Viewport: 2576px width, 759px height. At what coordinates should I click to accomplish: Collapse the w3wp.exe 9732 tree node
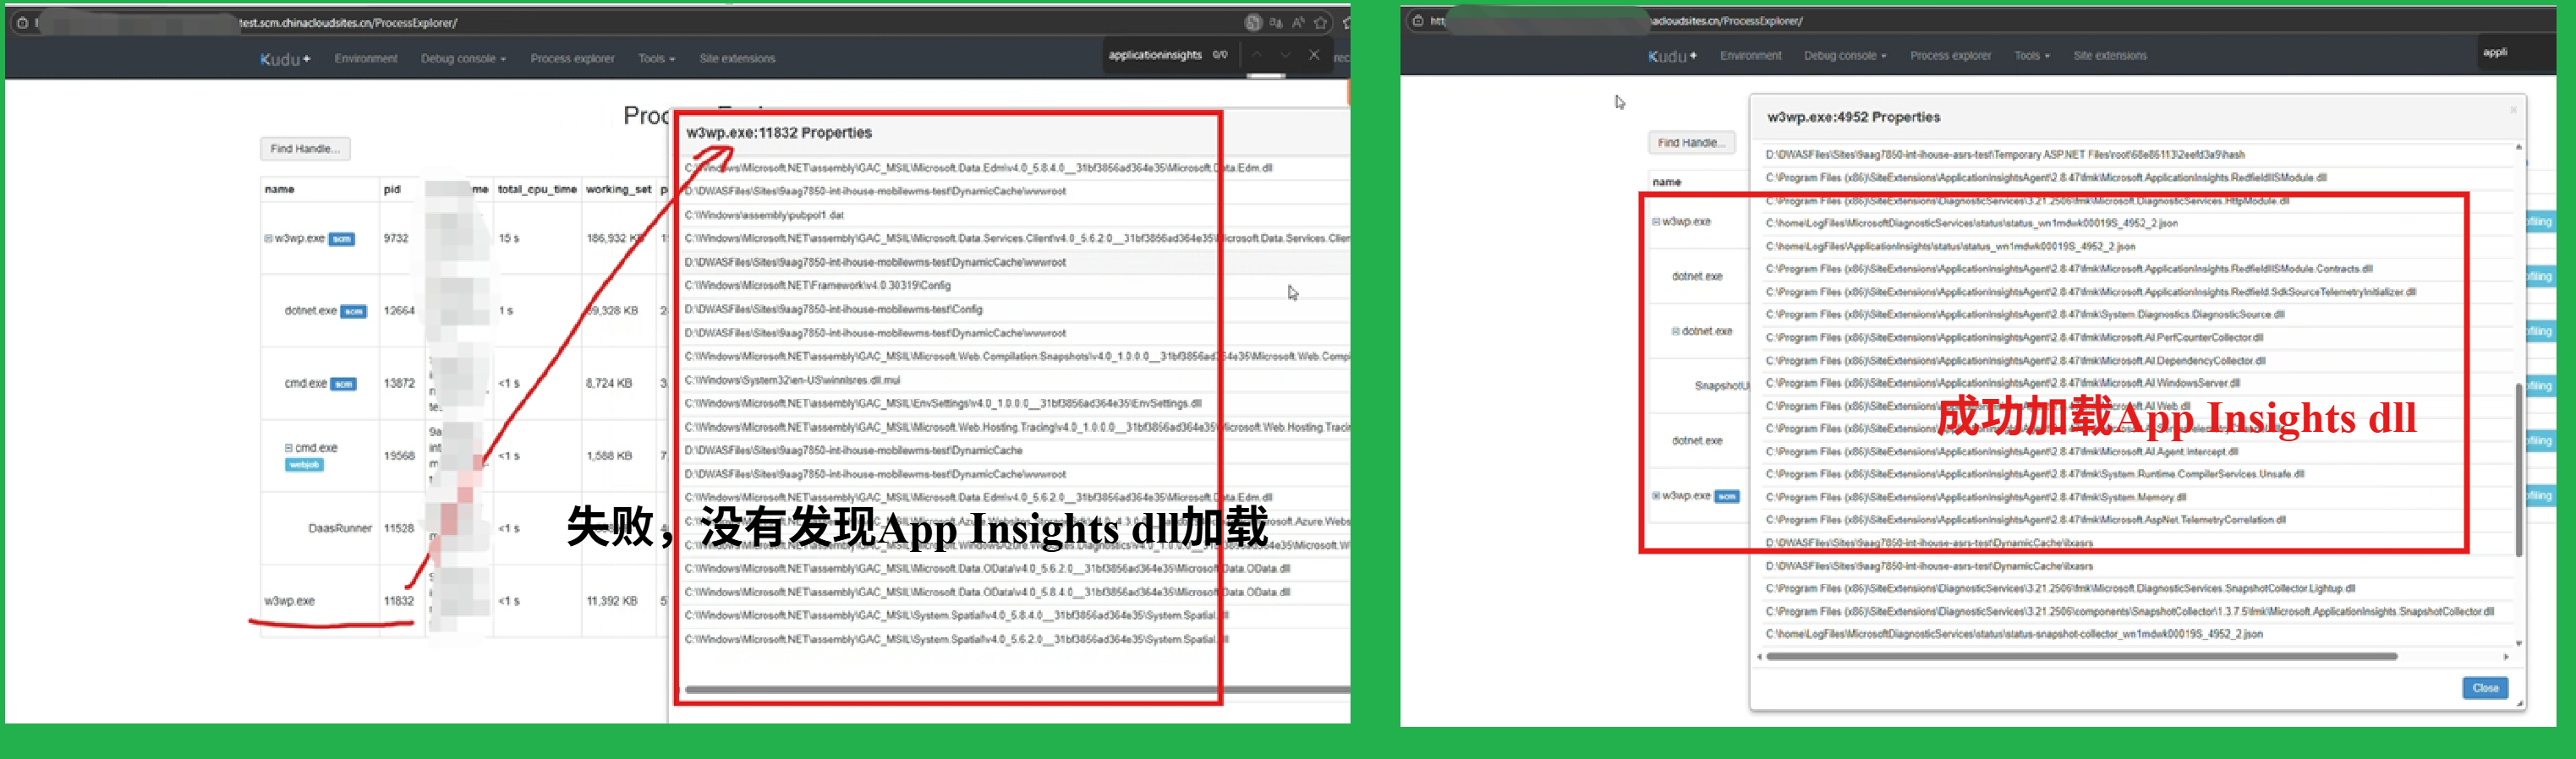[x=268, y=239]
